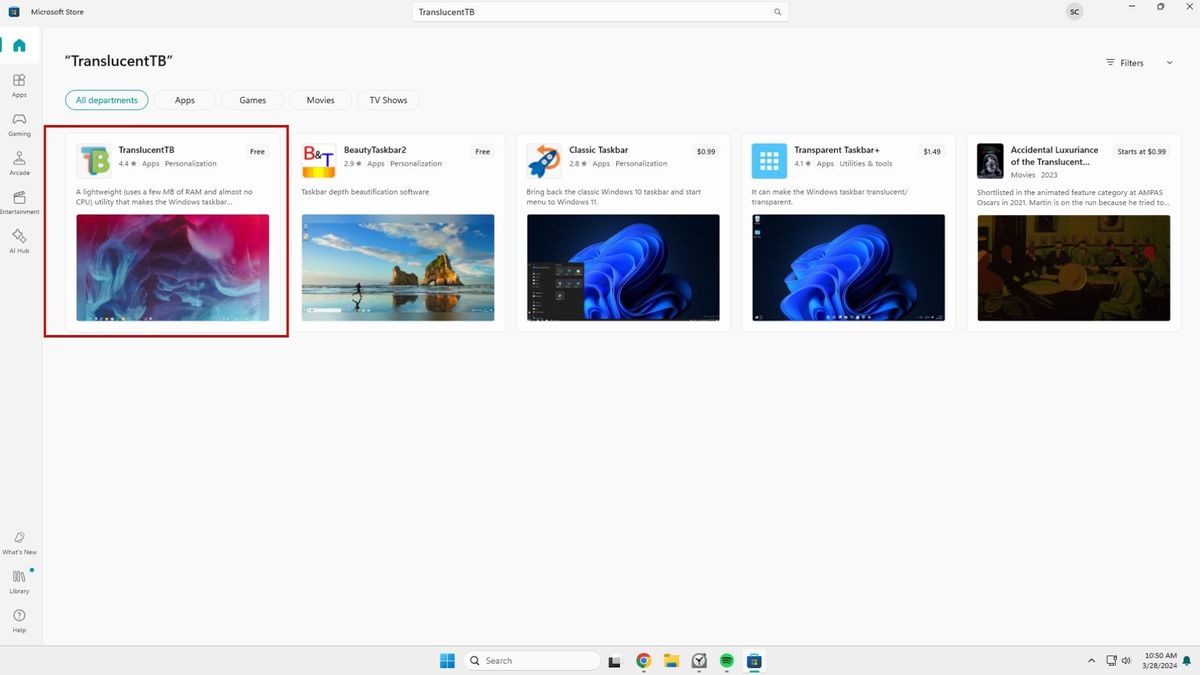The width and height of the screenshot is (1200, 675).
Task: Open the SC account profile menu
Action: [x=1074, y=11]
